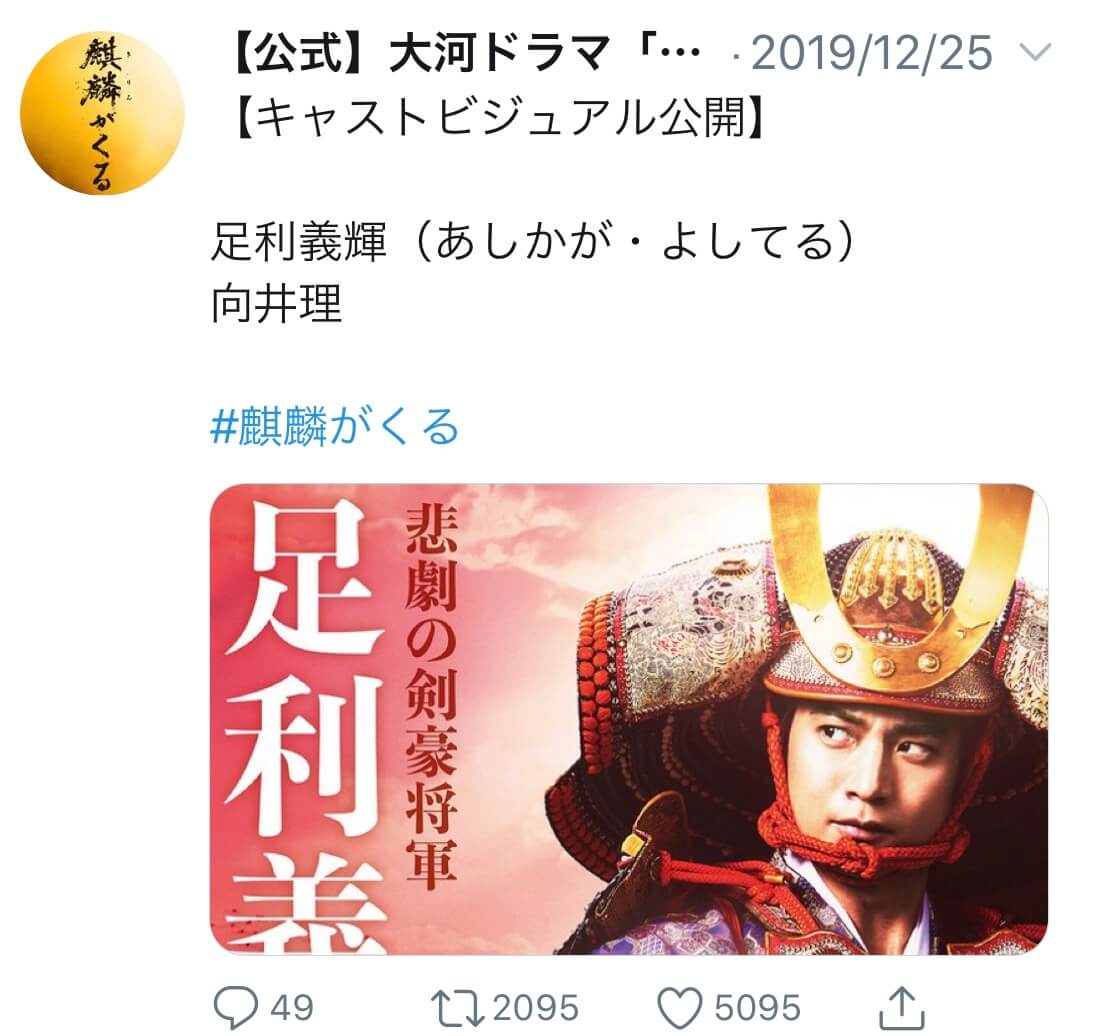Click the 【キャストビジュアル公開】 tweet text
The width and height of the screenshot is (1097, 1036).
(500, 116)
